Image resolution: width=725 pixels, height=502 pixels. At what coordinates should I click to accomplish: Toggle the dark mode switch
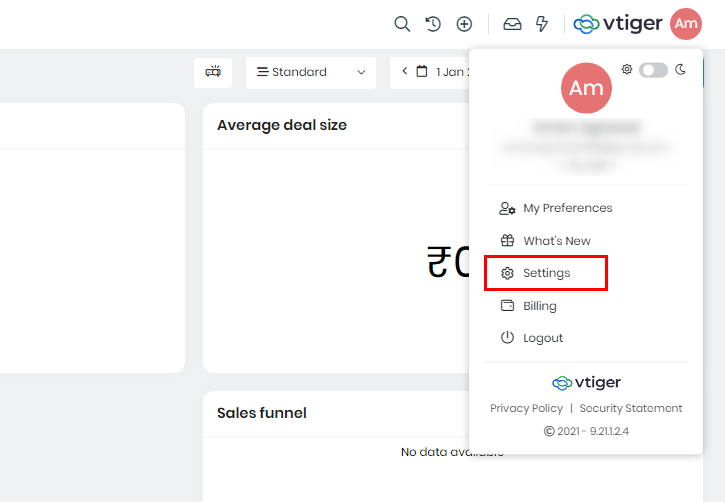653,70
